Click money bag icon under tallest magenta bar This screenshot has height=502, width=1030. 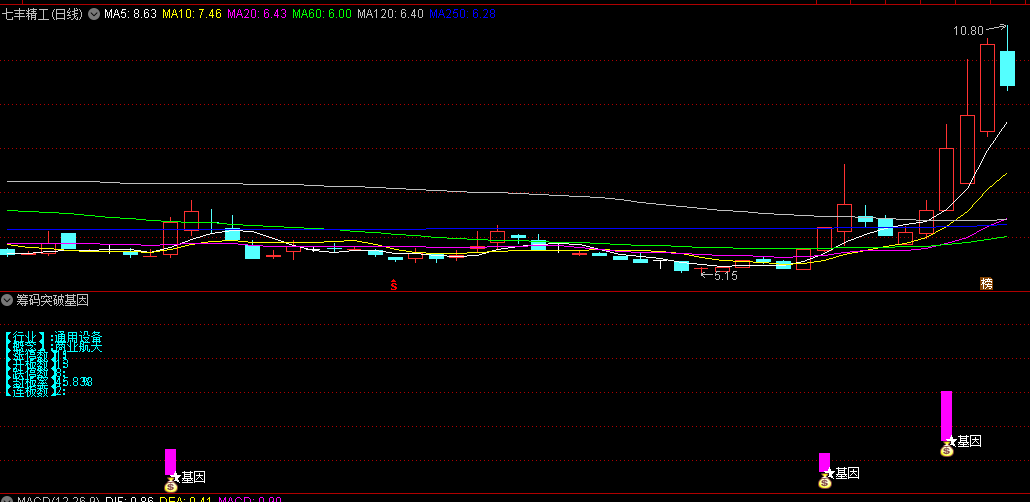coord(947,450)
